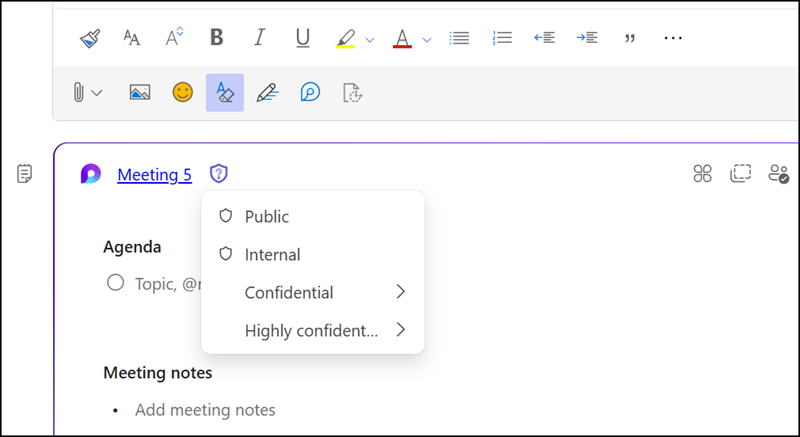The width and height of the screenshot is (800, 437).
Task: Open highlight color dropdown arrow
Action: coord(370,40)
